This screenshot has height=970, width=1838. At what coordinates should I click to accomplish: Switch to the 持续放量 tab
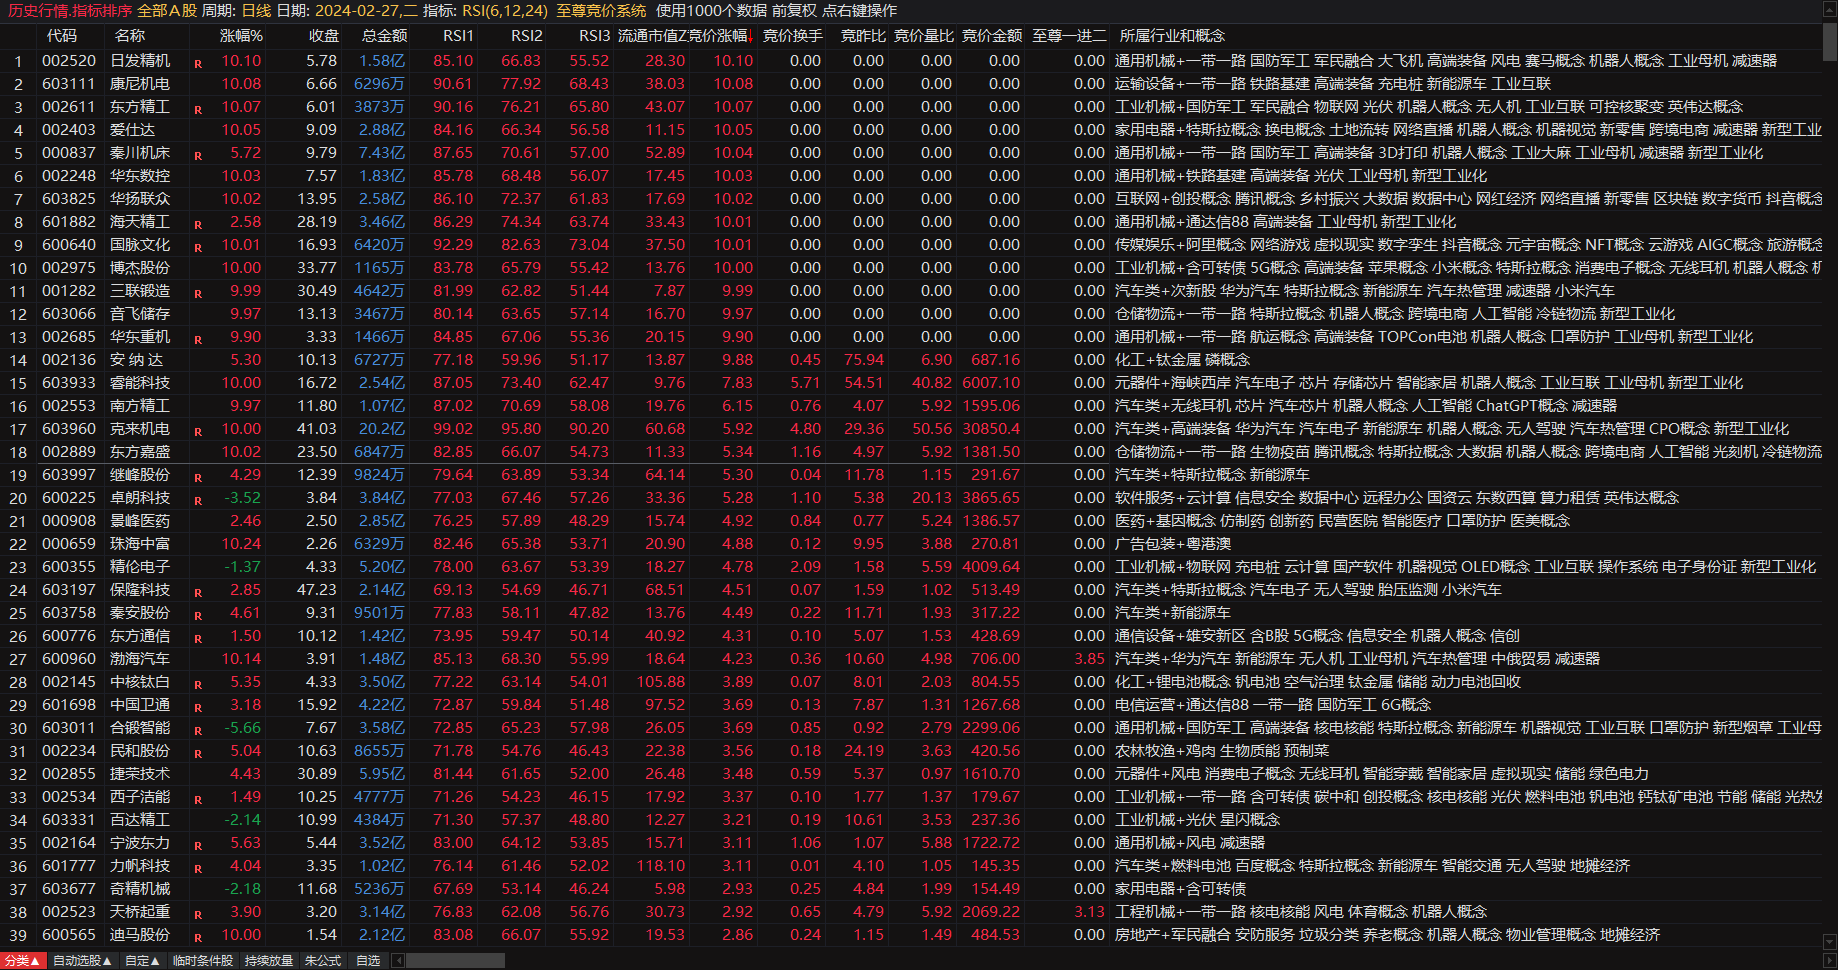269,961
